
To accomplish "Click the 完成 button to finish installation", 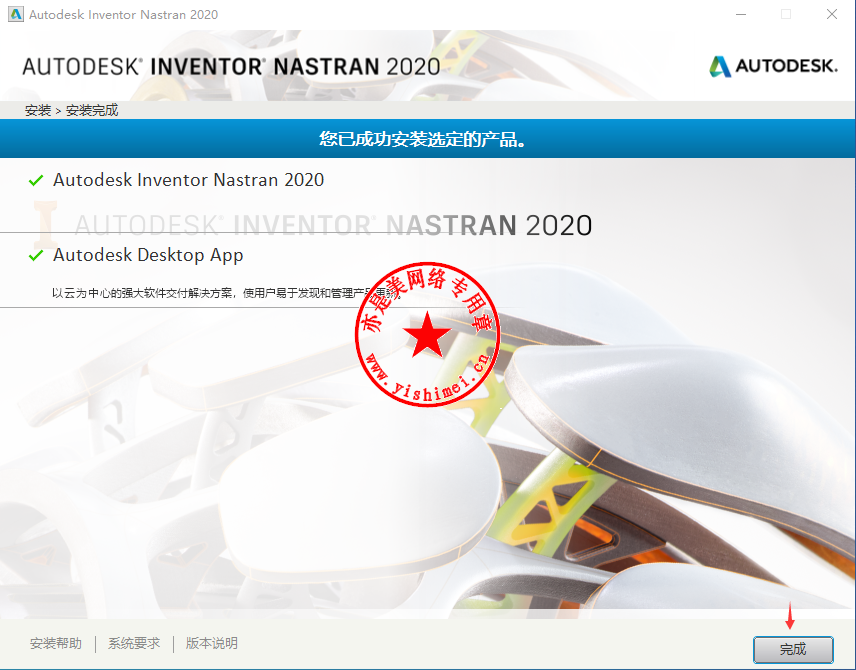I will (x=793, y=649).
